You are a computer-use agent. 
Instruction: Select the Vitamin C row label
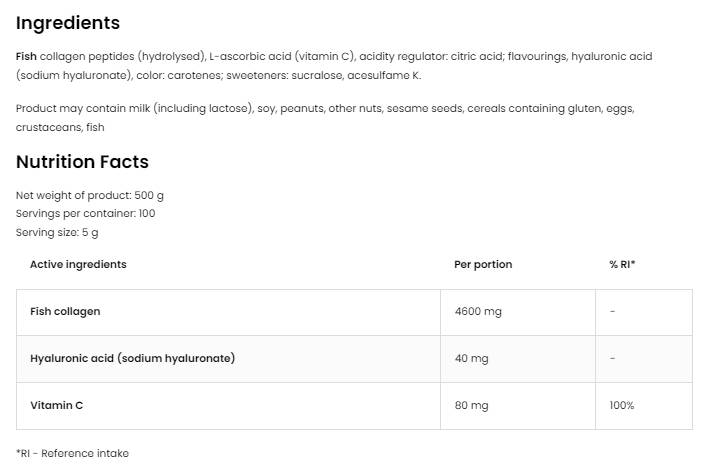coord(55,405)
